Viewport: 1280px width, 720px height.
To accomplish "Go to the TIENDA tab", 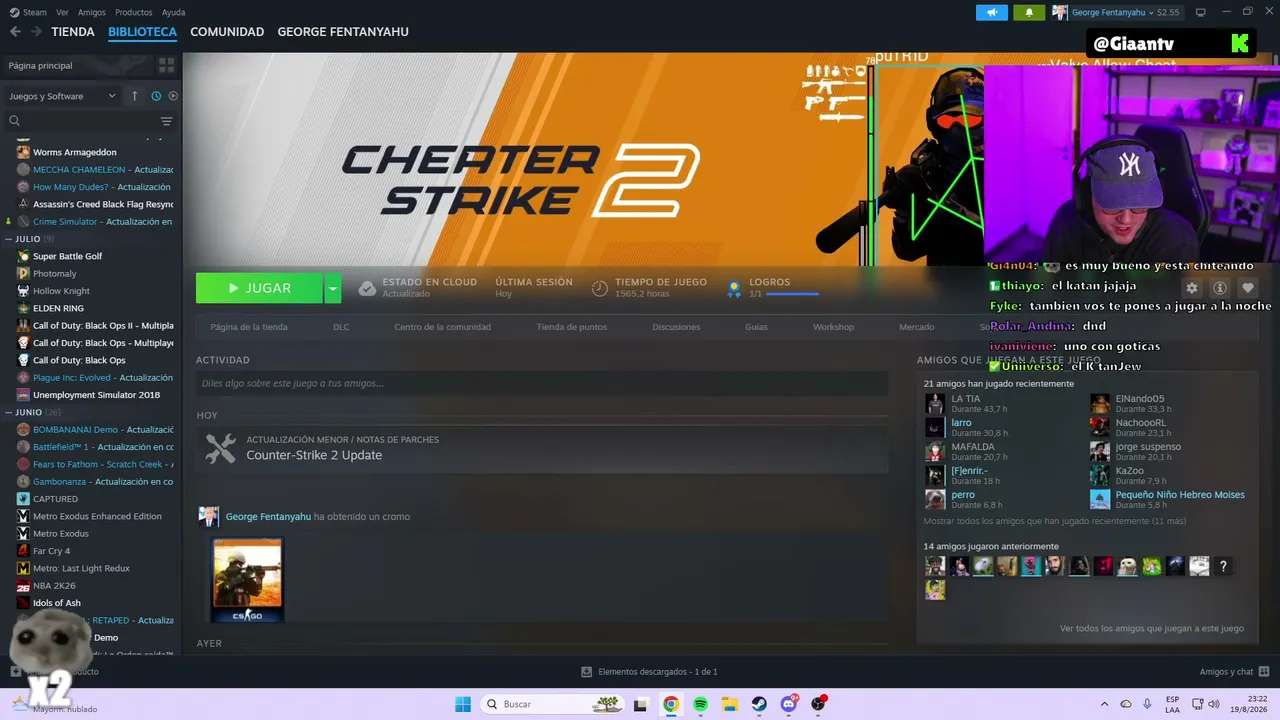I will [73, 32].
